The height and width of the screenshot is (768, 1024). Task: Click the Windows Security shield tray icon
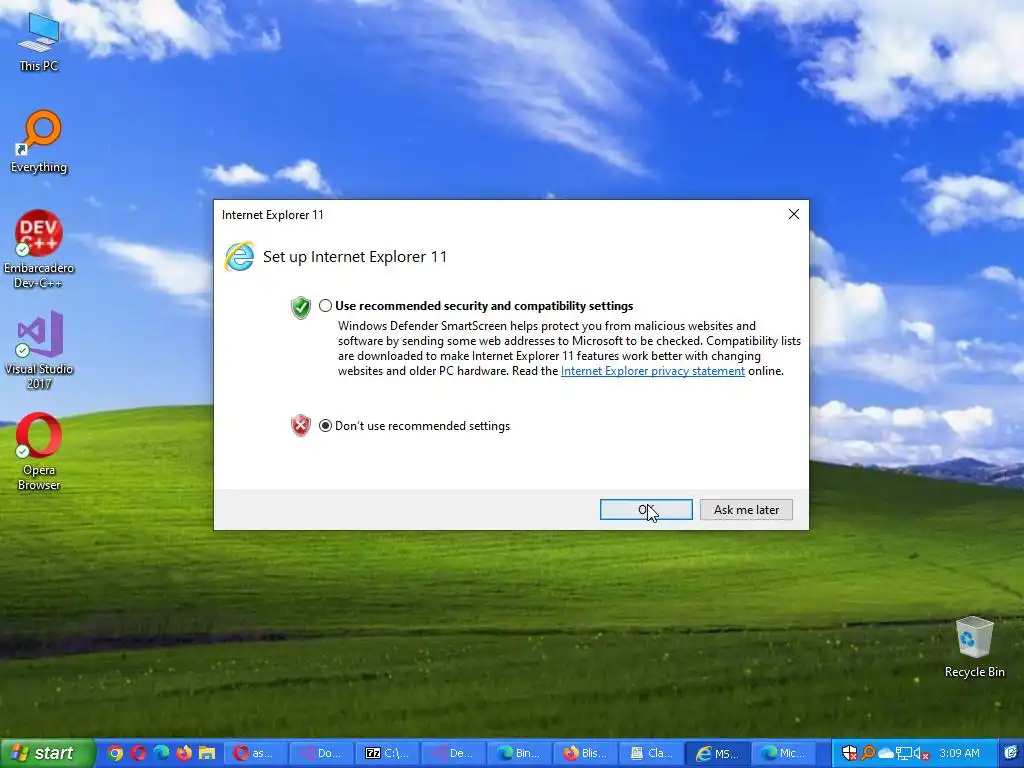[850, 753]
